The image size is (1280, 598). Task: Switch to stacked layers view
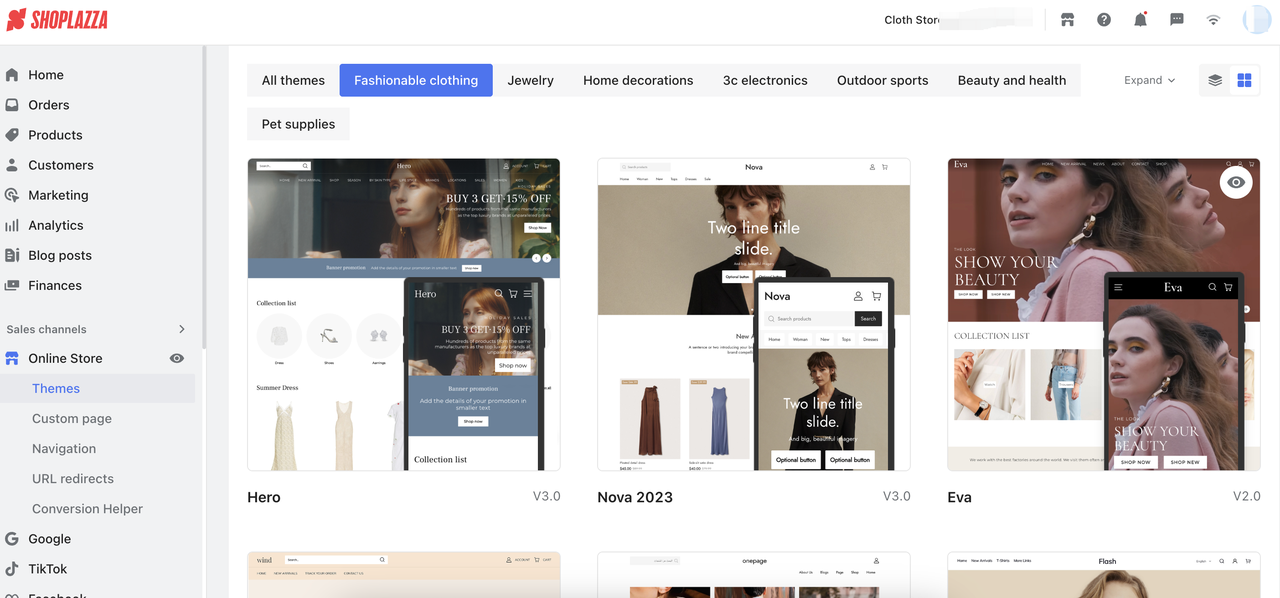point(1215,80)
